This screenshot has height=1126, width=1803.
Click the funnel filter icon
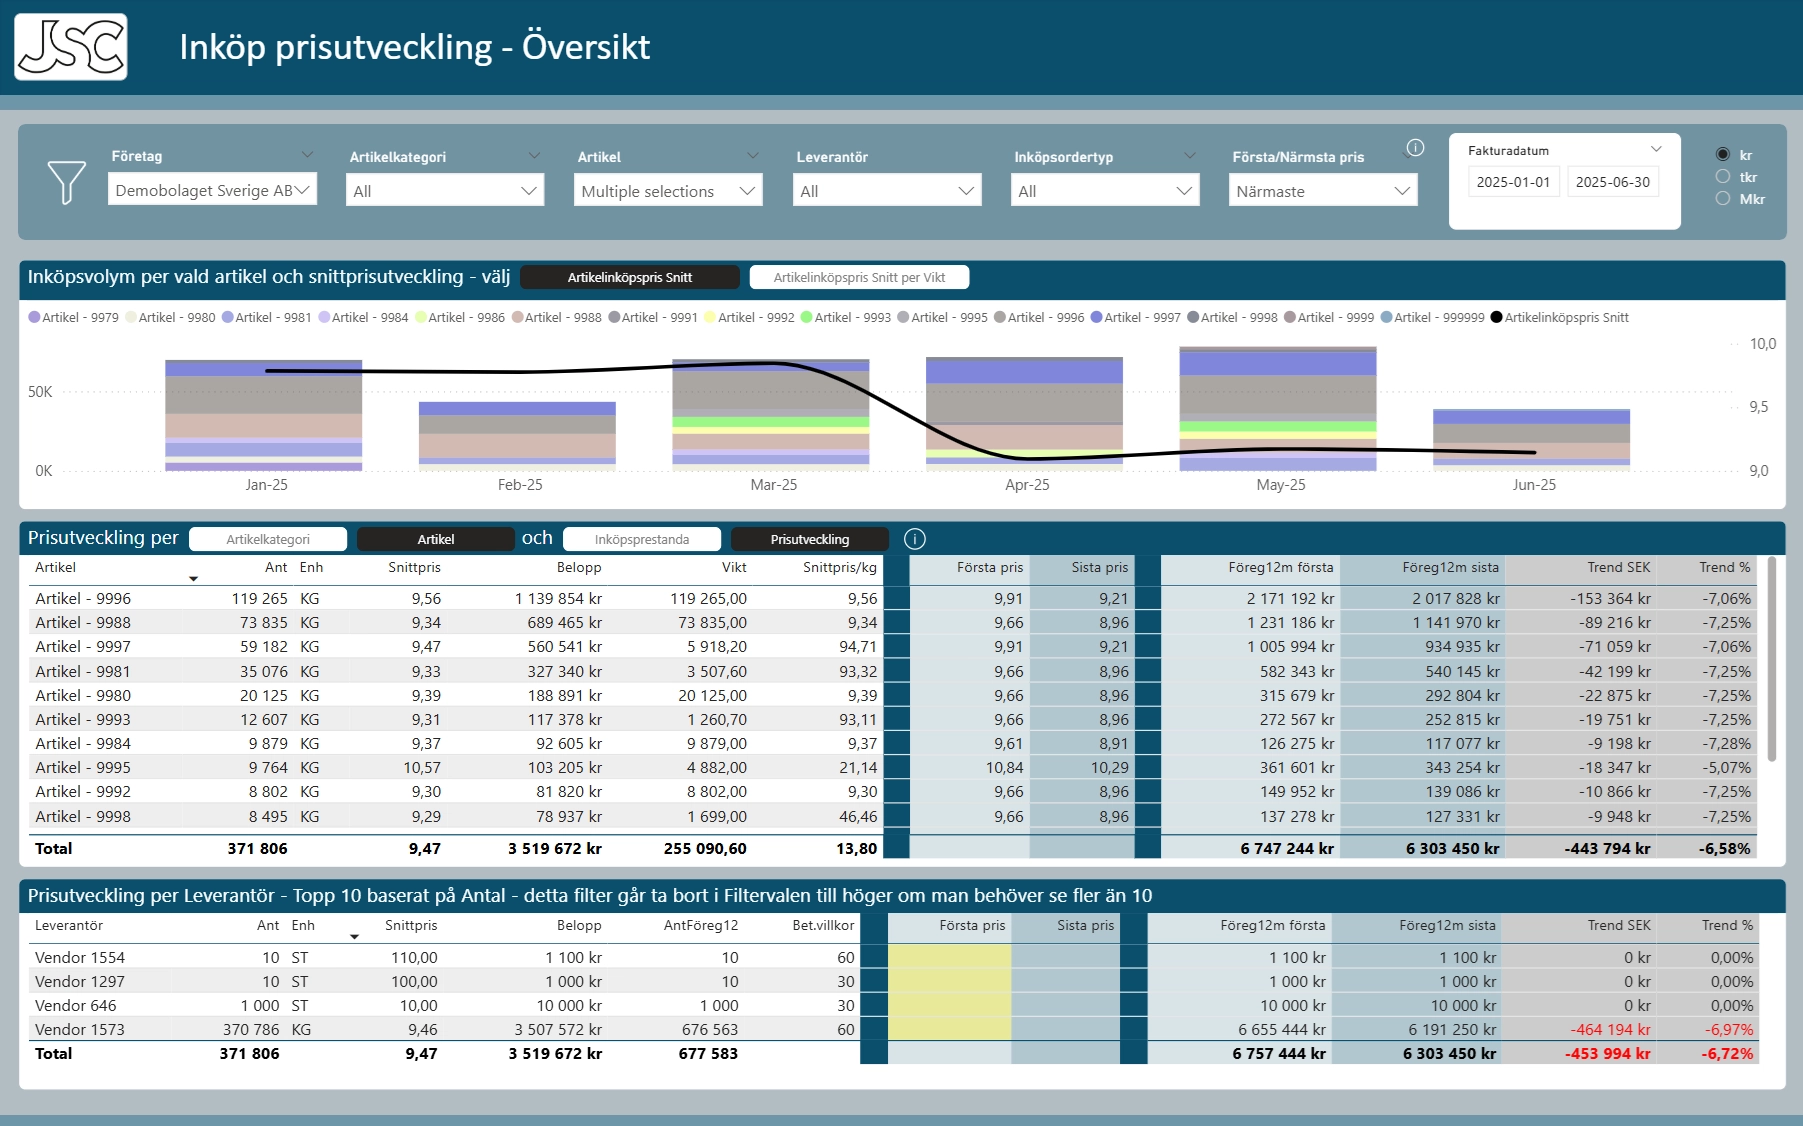[66, 182]
